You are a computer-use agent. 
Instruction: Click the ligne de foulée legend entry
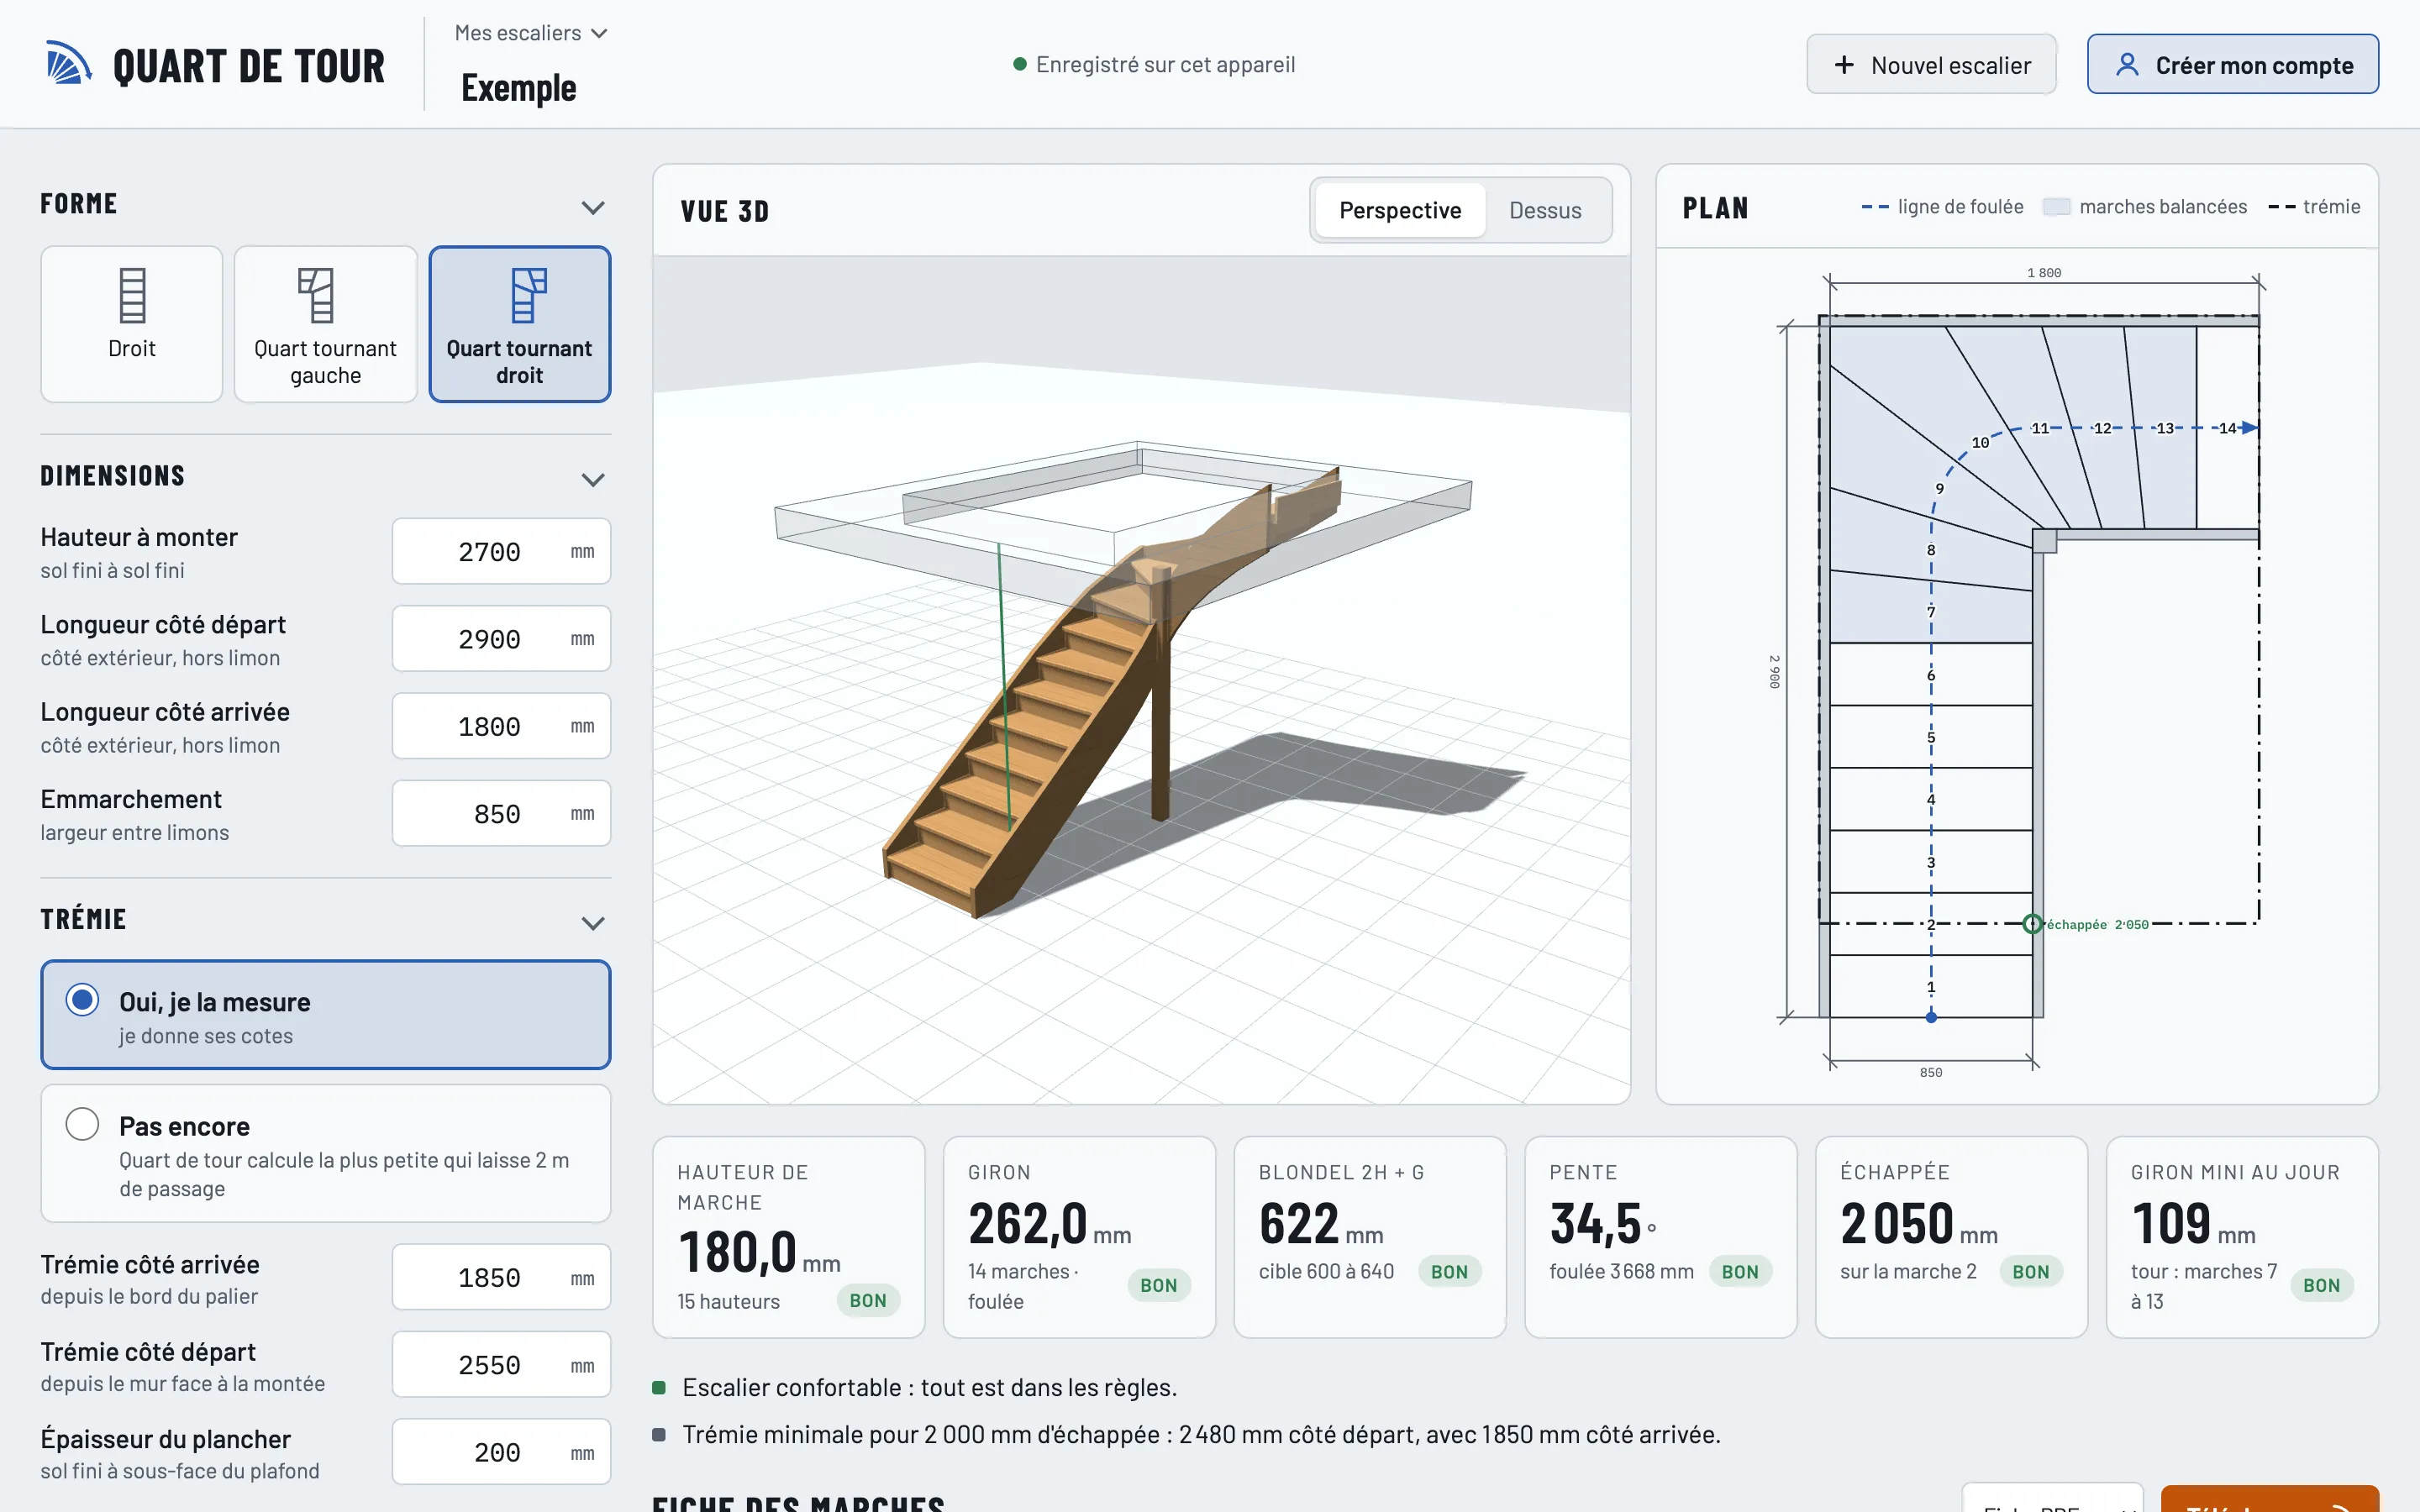click(1942, 207)
